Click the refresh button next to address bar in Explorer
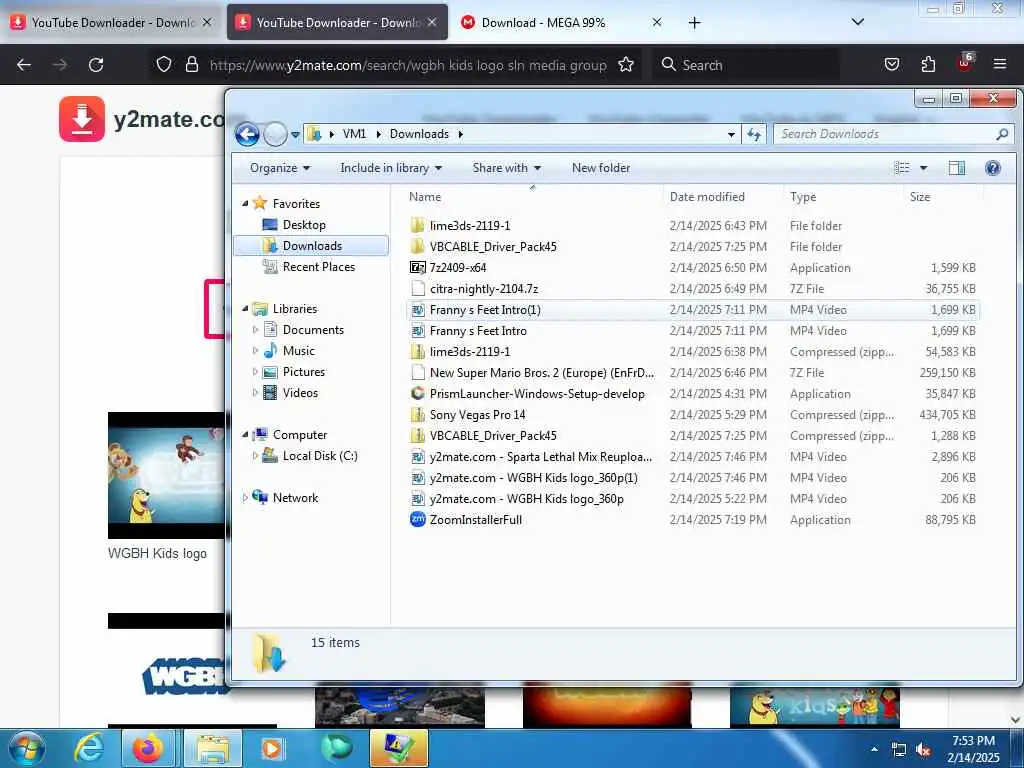The image size is (1024, 768). [754, 135]
